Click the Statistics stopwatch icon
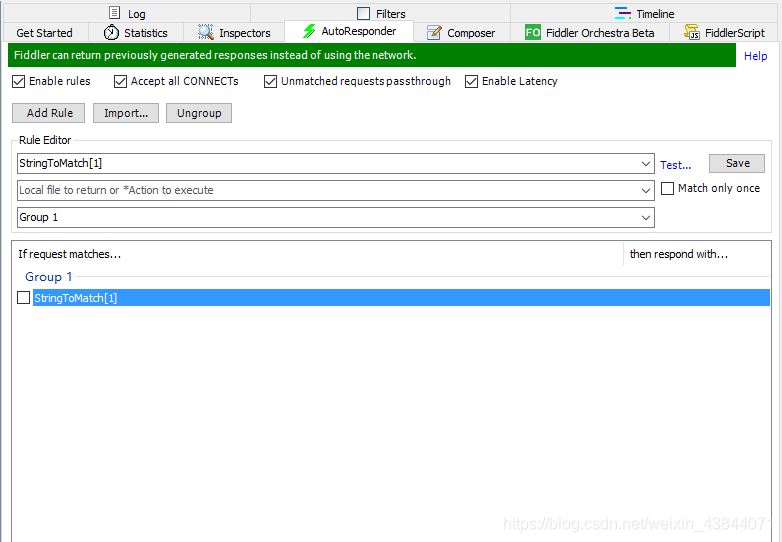Viewport: 782px width, 542px height. 111,32
